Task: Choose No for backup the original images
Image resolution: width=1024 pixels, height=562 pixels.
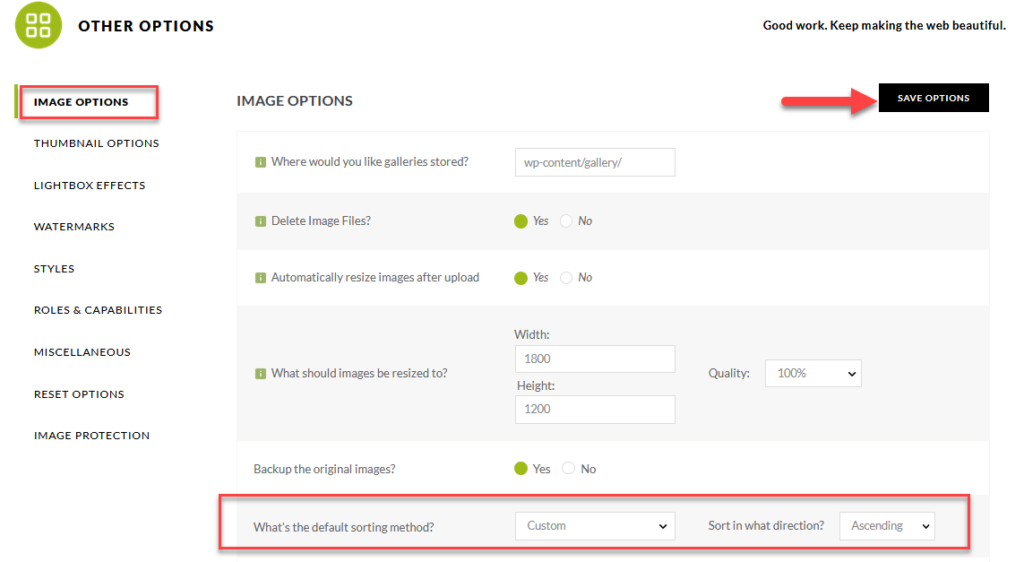Action: tap(569, 469)
